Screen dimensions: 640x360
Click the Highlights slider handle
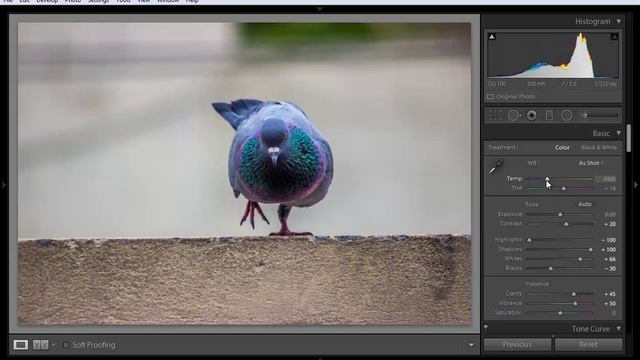coord(529,240)
